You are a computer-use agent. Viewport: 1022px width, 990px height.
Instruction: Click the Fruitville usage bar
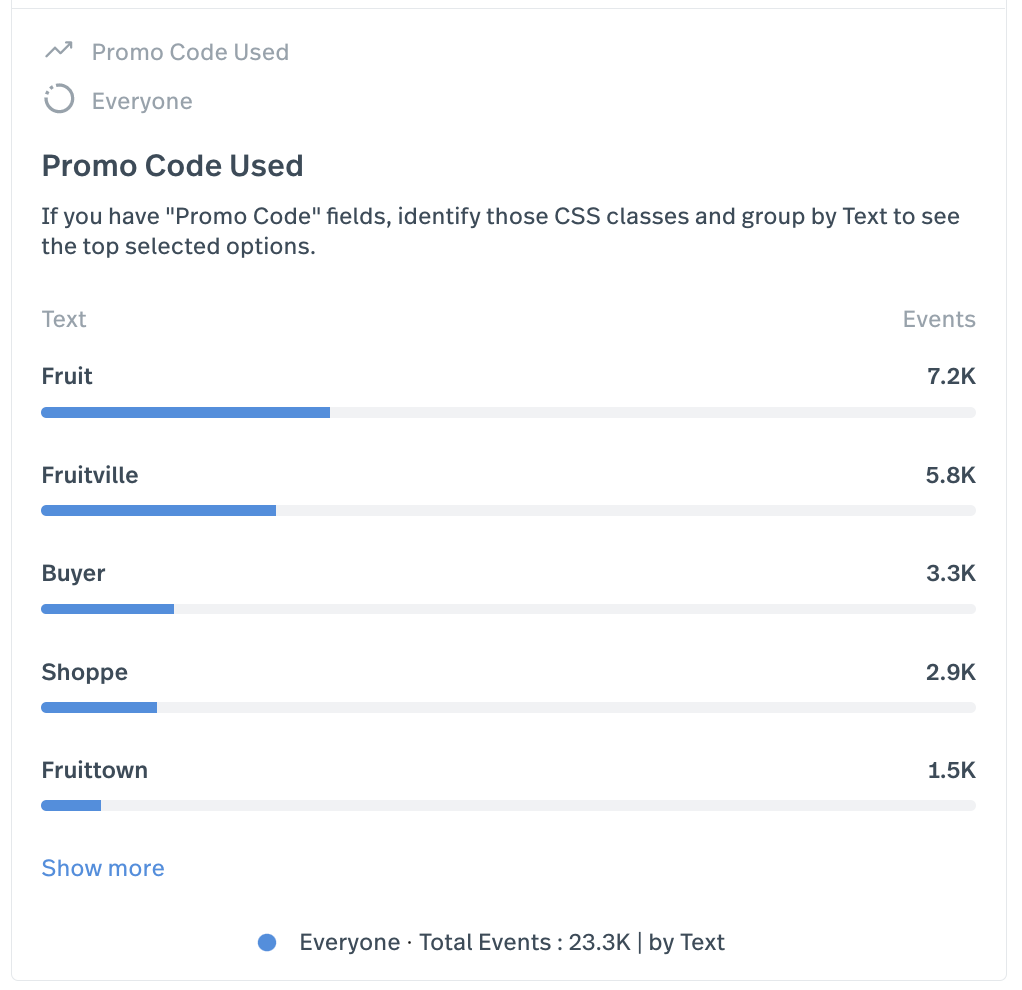(x=158, y=510)
